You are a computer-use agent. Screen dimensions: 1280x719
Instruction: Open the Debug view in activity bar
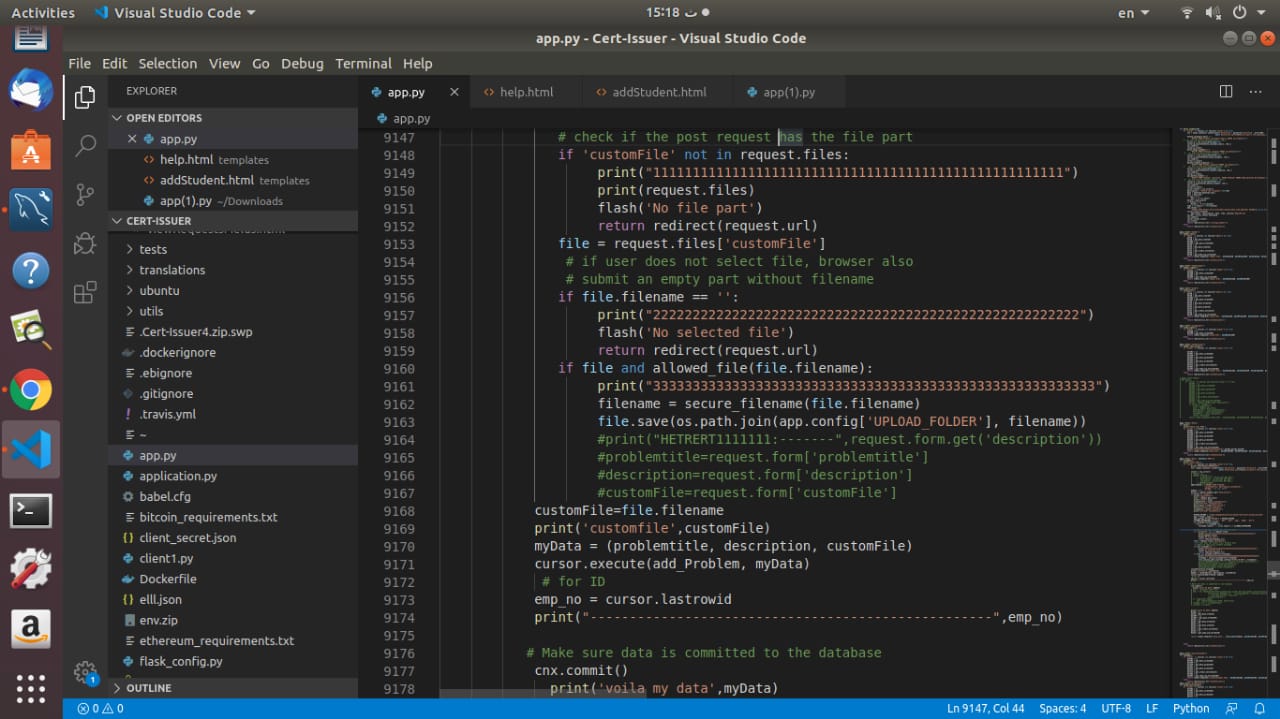(85, 244)
